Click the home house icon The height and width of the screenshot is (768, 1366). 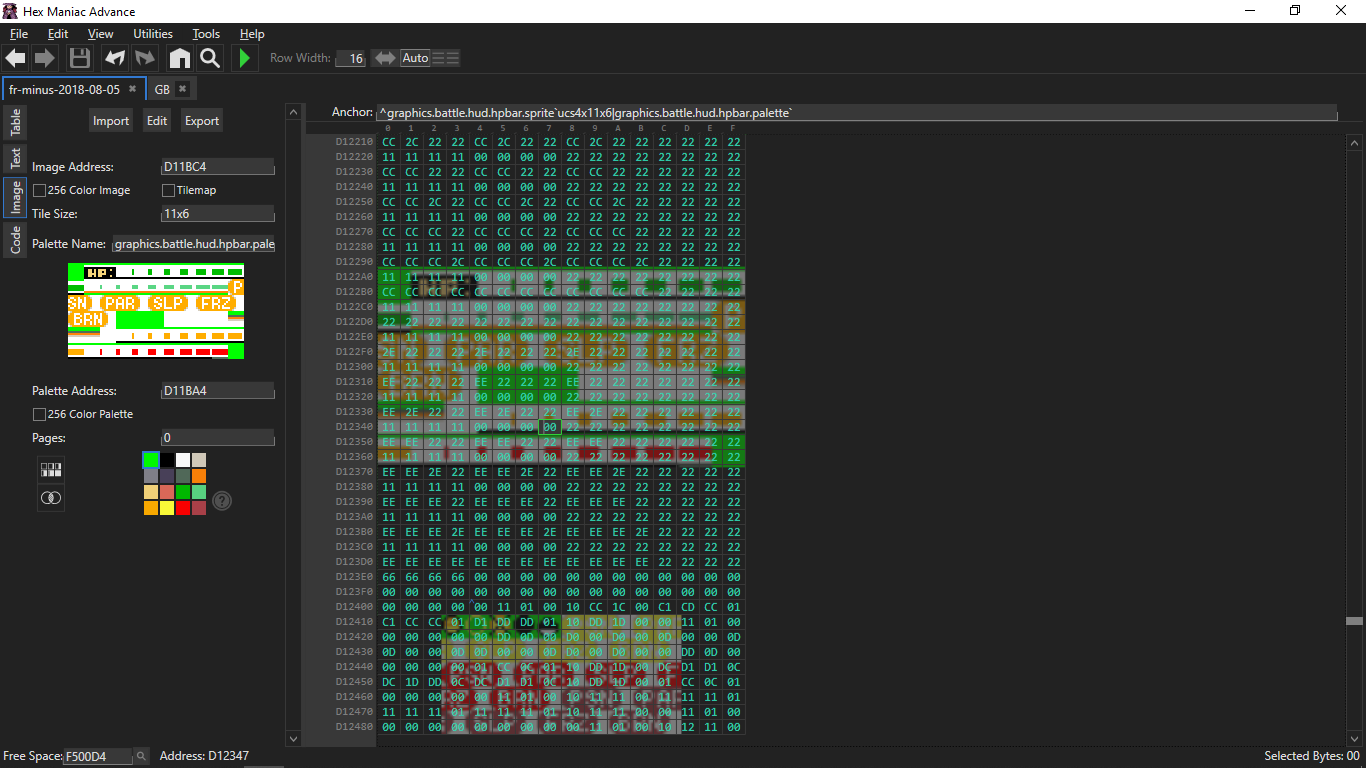179,58
